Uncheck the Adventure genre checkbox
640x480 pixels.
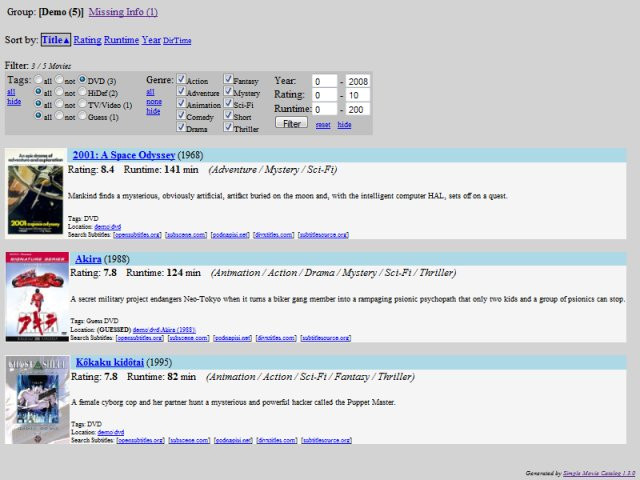coord(181,91)
